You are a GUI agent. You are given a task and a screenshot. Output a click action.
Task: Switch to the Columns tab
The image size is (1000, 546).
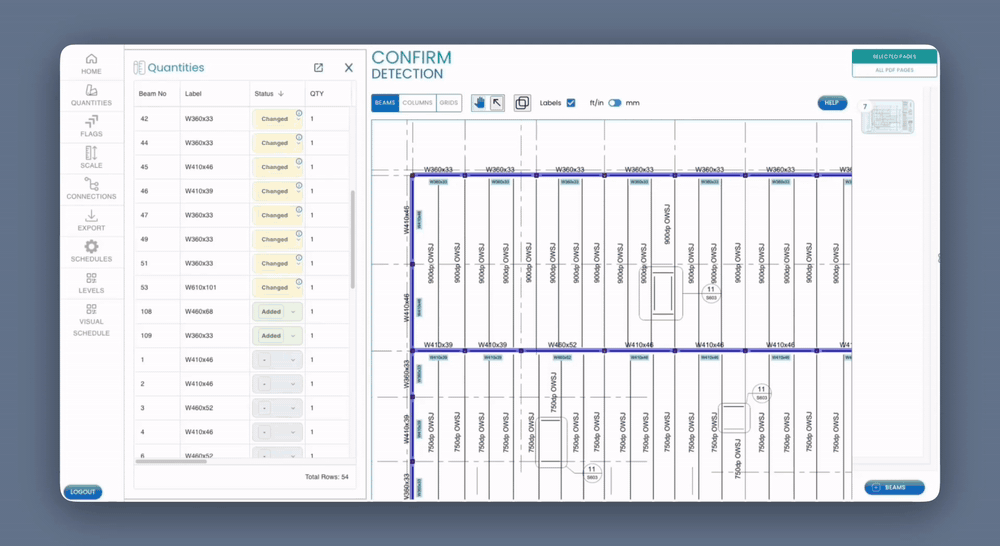(417, 103)
